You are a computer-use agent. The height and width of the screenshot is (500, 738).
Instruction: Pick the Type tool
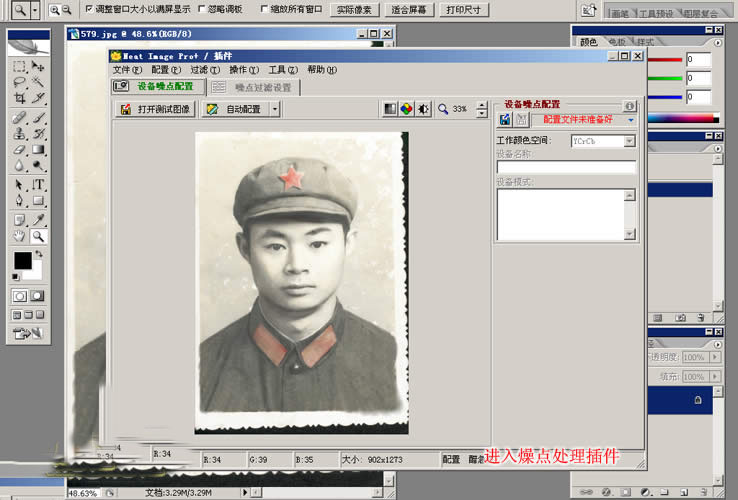(38, 185)
